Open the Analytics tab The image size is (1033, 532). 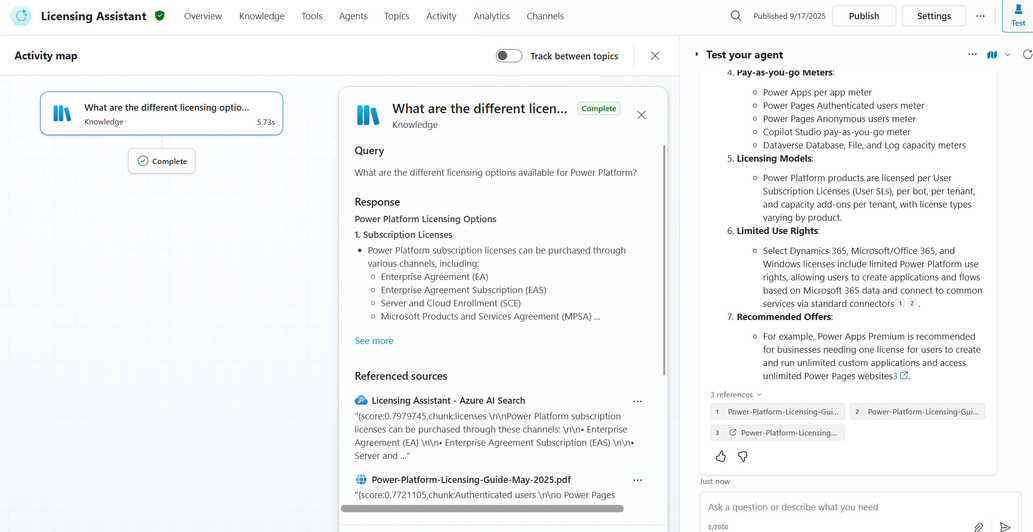tap(491, 16)
